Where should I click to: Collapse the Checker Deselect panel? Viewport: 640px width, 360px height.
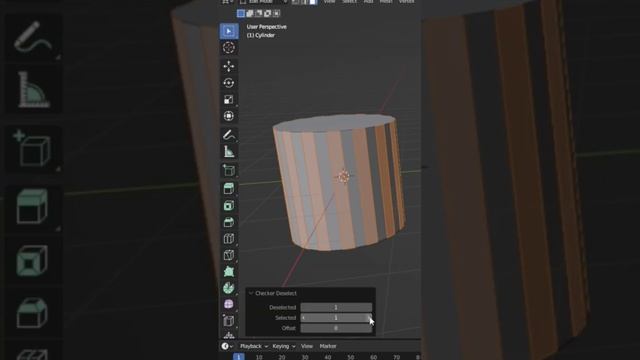[251, 293]
